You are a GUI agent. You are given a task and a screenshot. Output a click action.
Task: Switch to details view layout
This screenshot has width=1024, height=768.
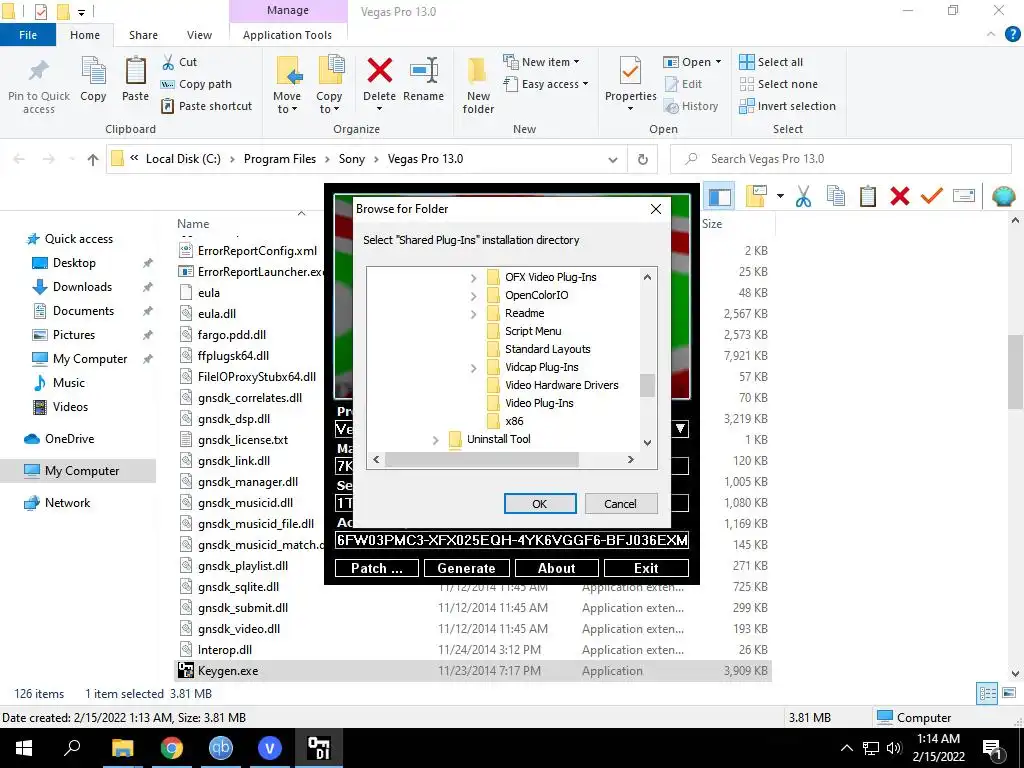(x=987, y=694)
